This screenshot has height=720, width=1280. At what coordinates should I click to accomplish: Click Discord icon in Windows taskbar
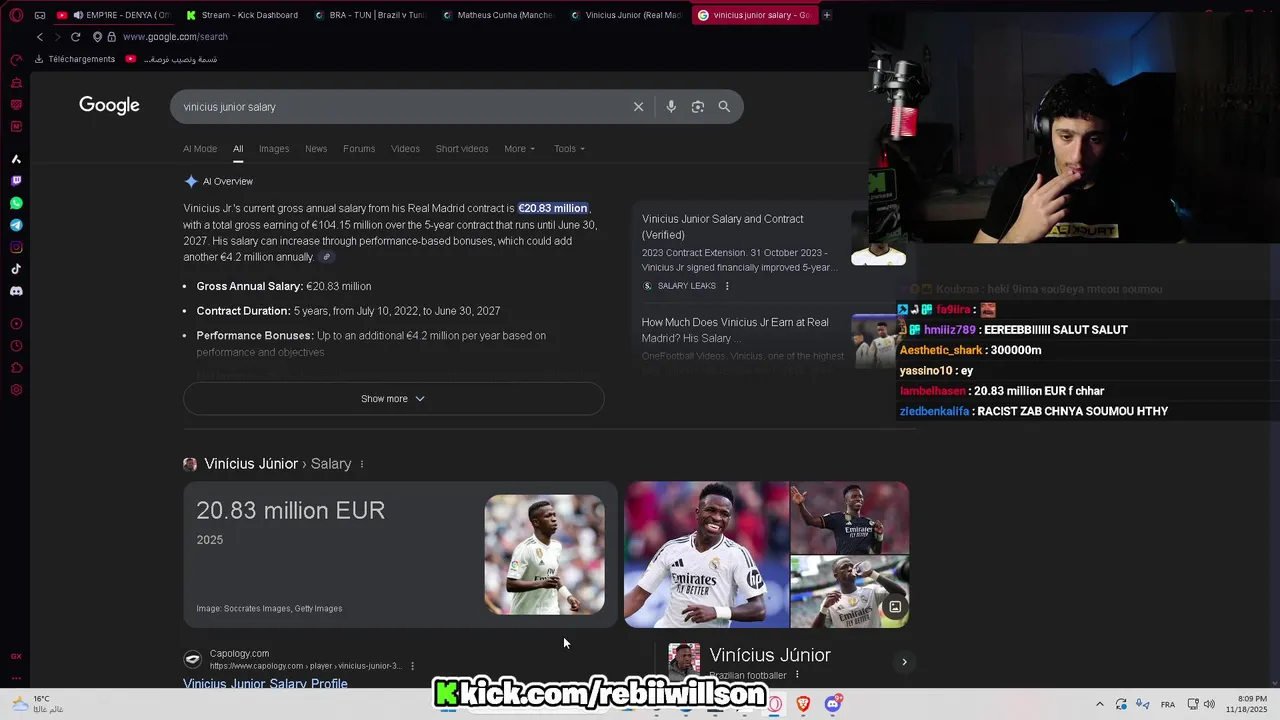click(x=832, y=704)
